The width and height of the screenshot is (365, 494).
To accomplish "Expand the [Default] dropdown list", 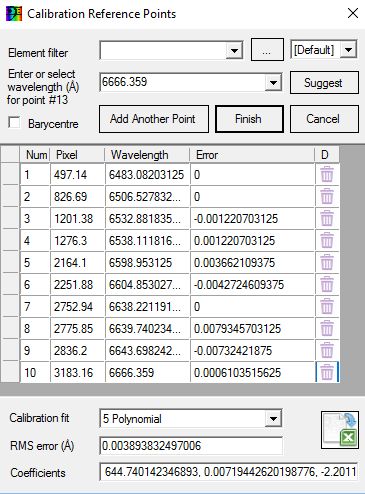I will [x=349, y=50].
